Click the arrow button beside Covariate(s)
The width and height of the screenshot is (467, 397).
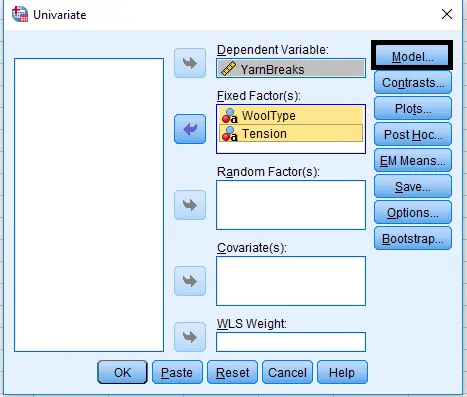point(190,281)
